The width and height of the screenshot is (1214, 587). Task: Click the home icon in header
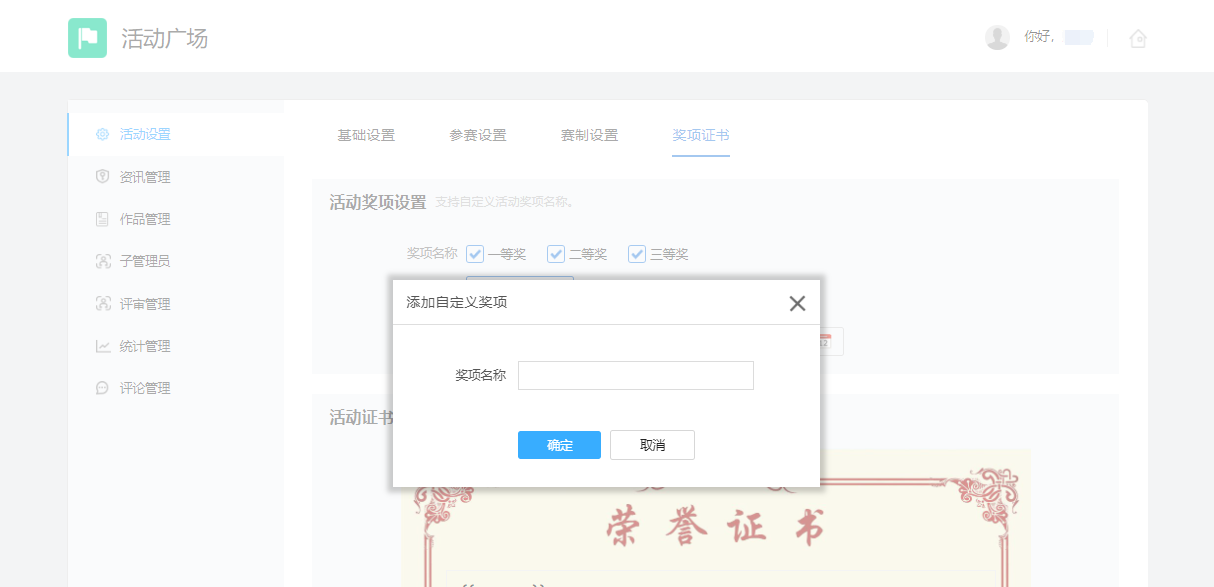(1137, 39)
